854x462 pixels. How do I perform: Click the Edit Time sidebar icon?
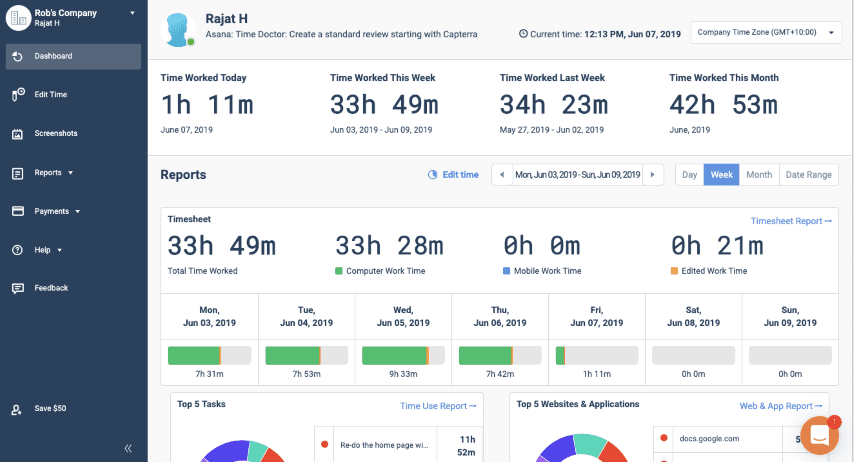click(x=18, y=95)
